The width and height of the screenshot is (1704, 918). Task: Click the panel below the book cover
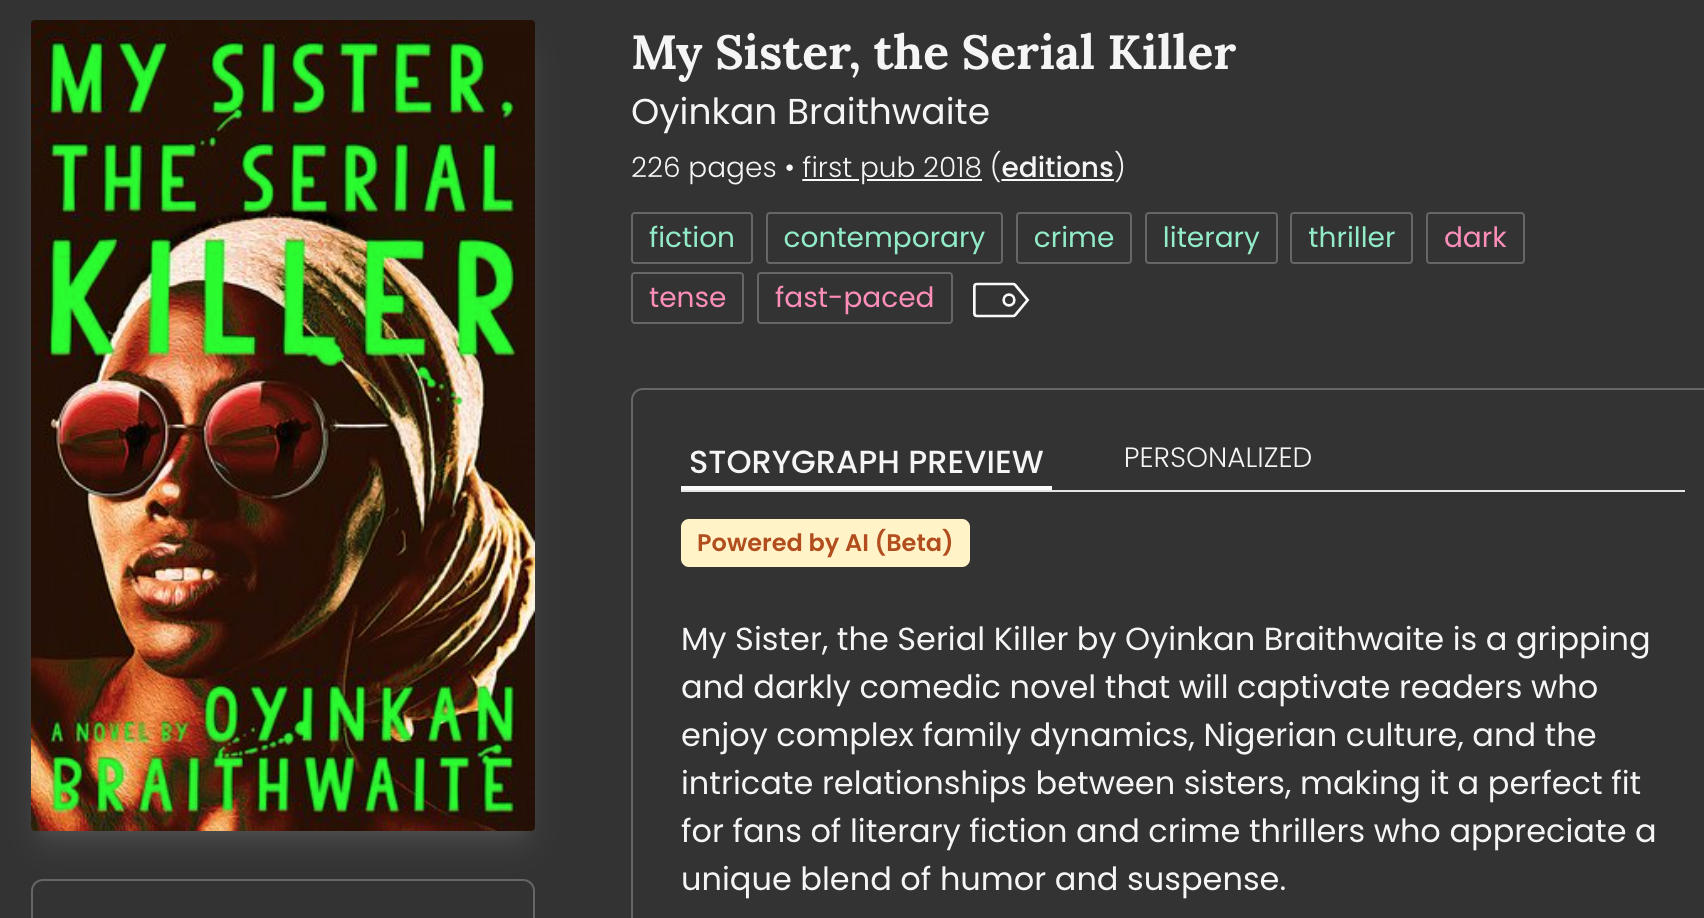[283, 898]
